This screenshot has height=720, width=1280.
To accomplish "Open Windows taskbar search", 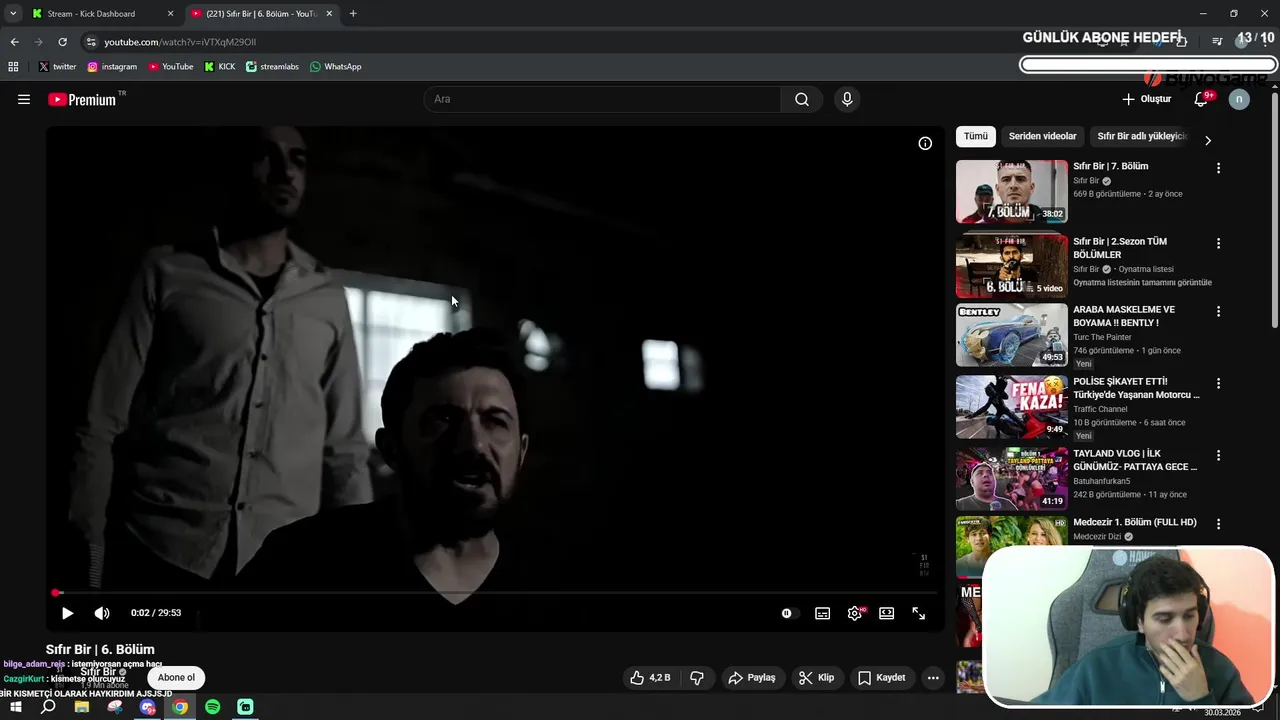I will (48, 707).
